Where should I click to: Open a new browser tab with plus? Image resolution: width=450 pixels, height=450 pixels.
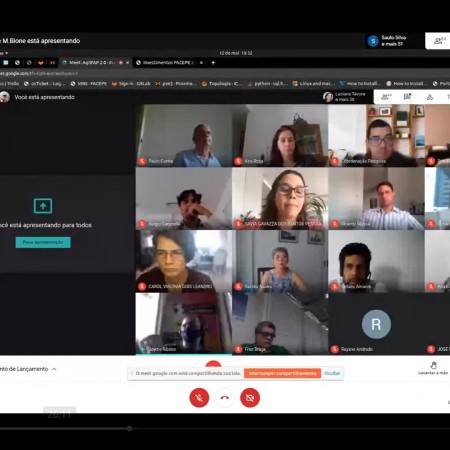213,63
